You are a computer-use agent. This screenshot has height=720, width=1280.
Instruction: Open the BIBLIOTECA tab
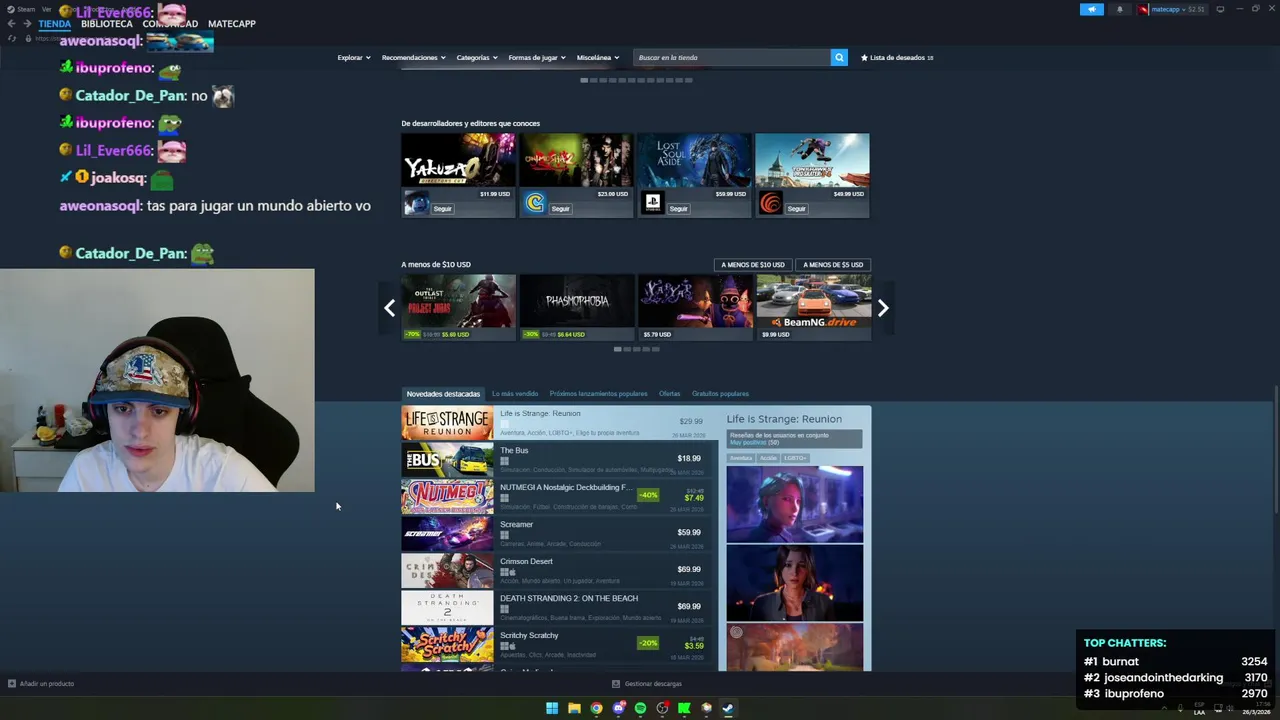click(106, 23)
